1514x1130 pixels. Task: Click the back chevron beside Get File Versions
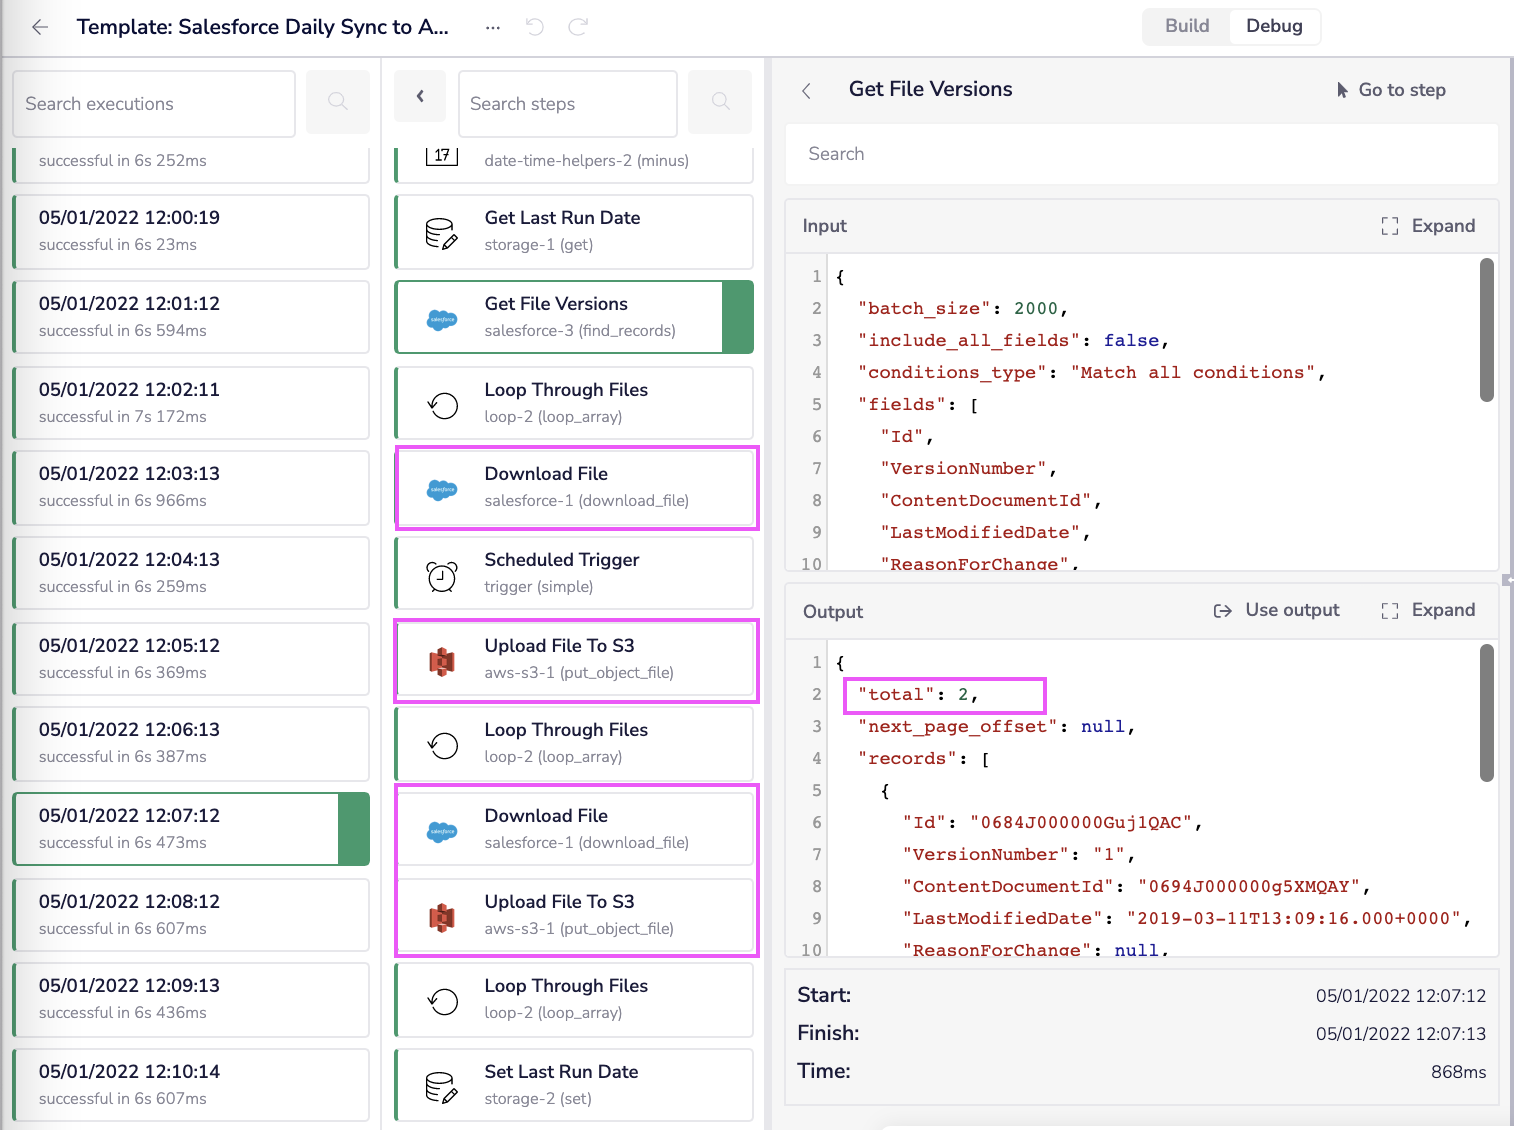807,91
